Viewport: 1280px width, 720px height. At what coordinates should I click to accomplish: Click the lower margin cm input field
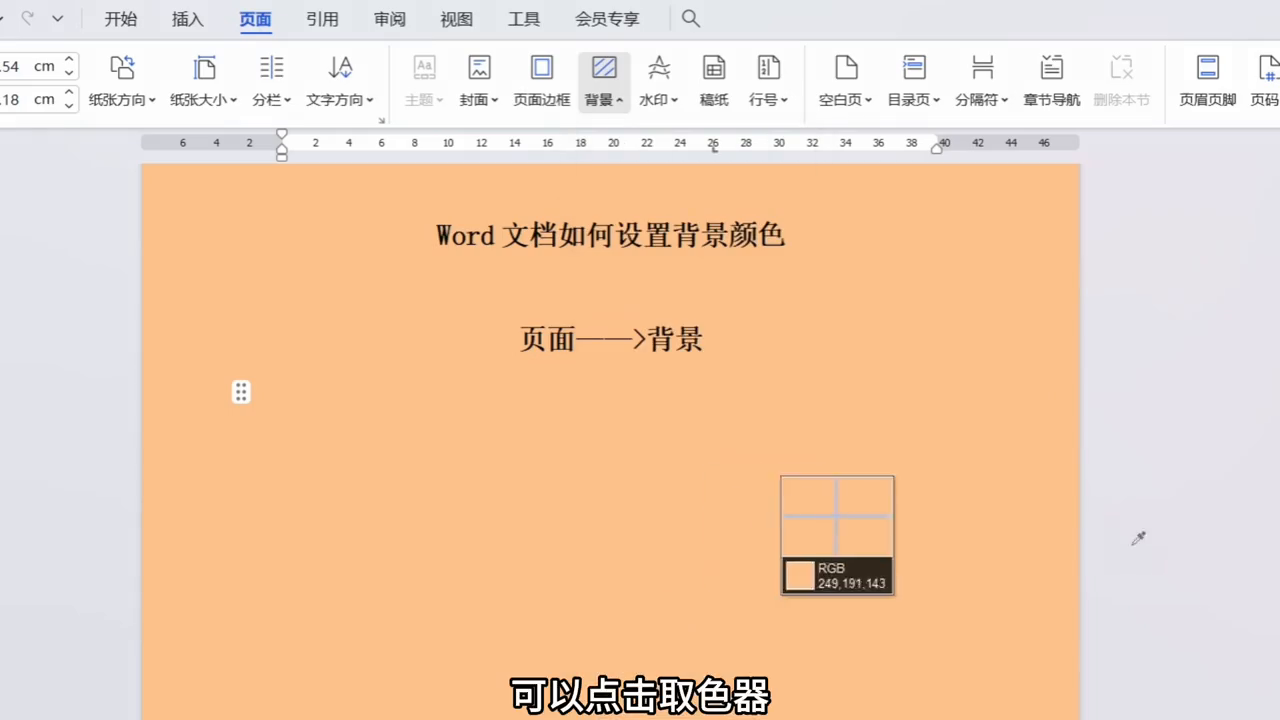click(x=30, y=99)
